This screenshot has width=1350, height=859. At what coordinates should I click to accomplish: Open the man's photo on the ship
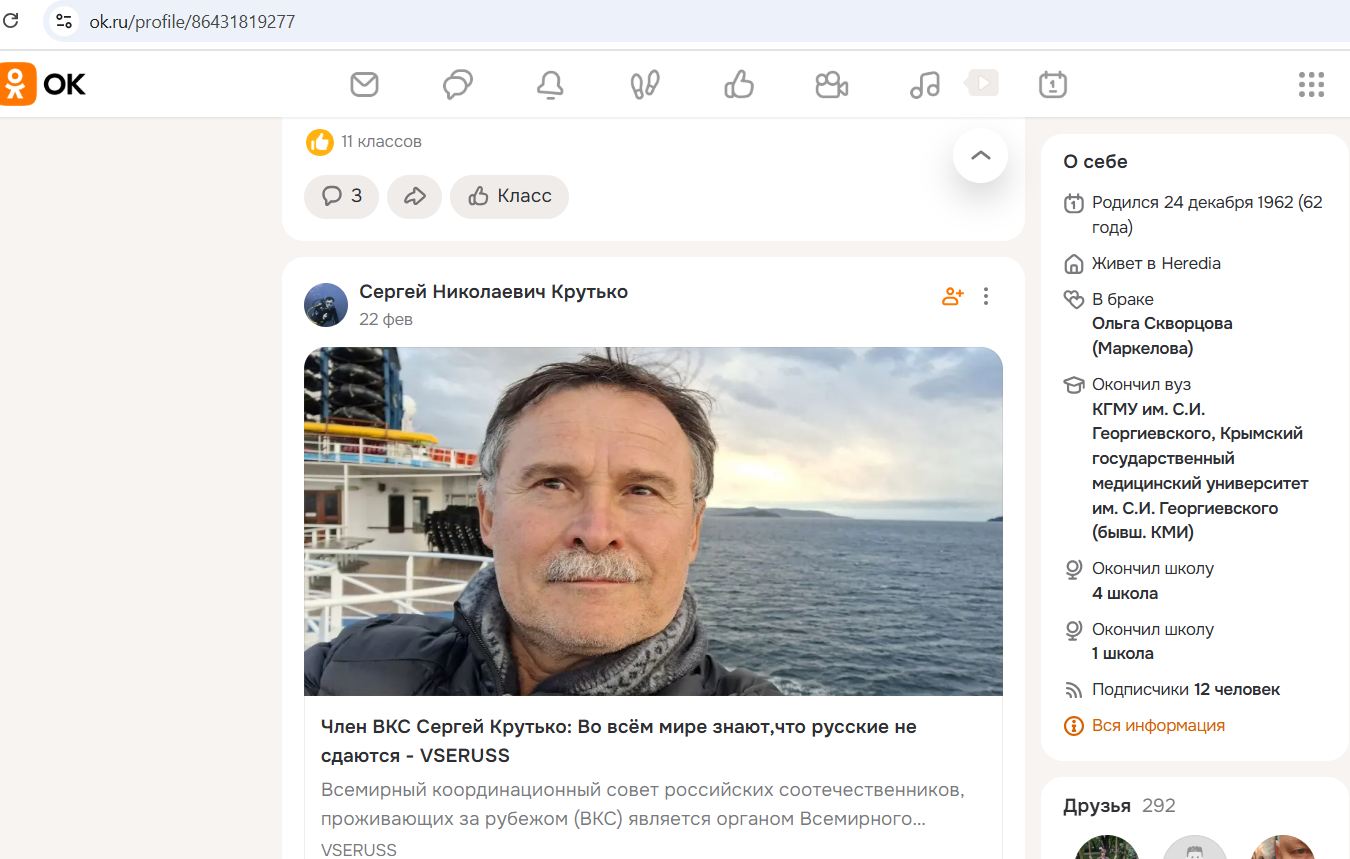653,521
